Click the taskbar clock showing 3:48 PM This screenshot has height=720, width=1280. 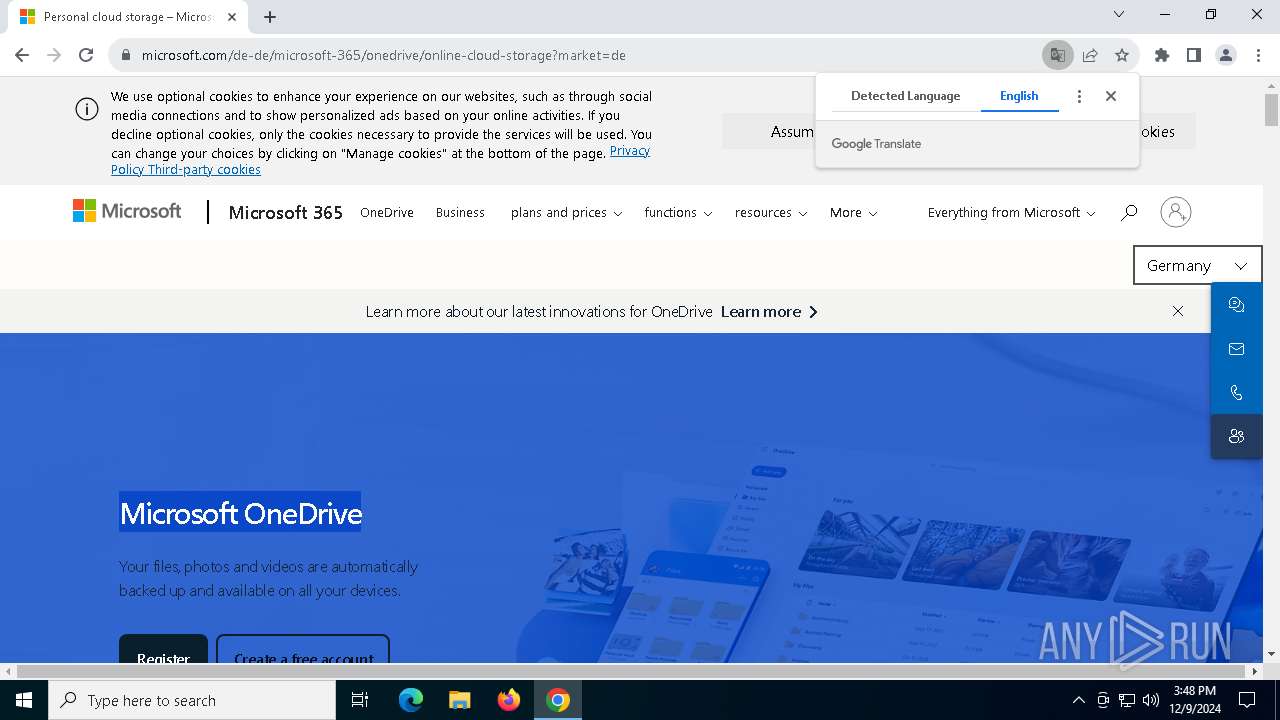click(x=1195, y=700)
